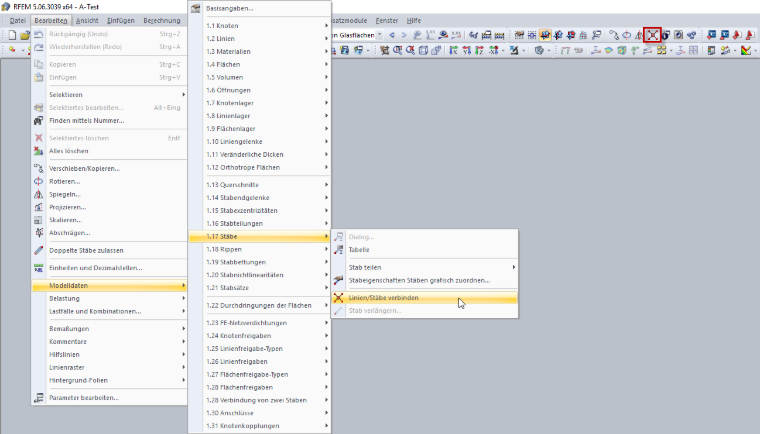Click the multicolor results display icon
This screenshot has height=434, width=760.
pyautogui.click(x=745, y=50)
